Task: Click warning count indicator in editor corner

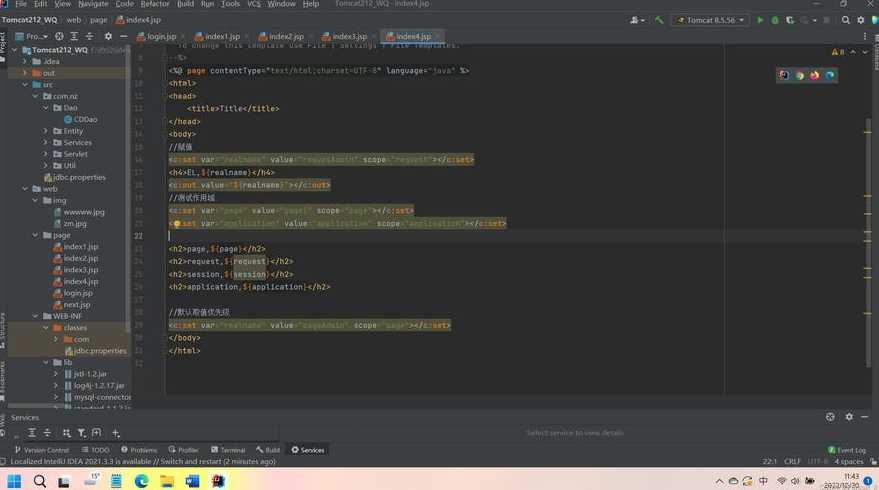Action: [x=838, y=52]
